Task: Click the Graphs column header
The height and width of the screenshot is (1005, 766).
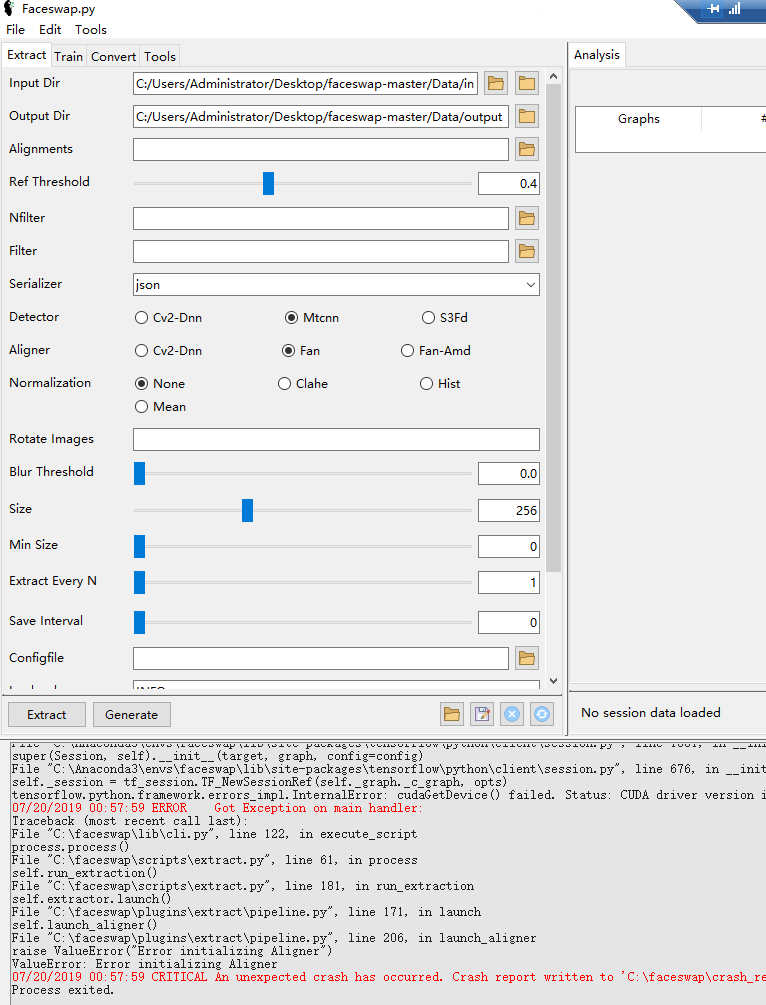Action: (638, 119)
